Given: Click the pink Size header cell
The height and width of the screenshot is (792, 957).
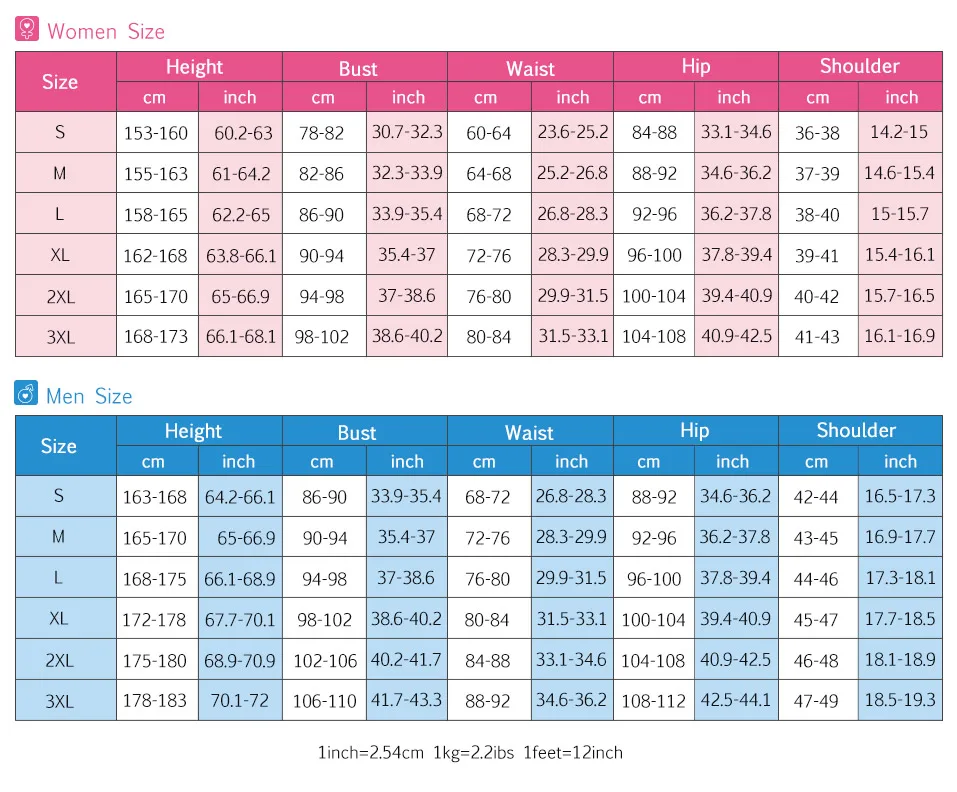Looking at the screenshot, I should coord(60,82).
